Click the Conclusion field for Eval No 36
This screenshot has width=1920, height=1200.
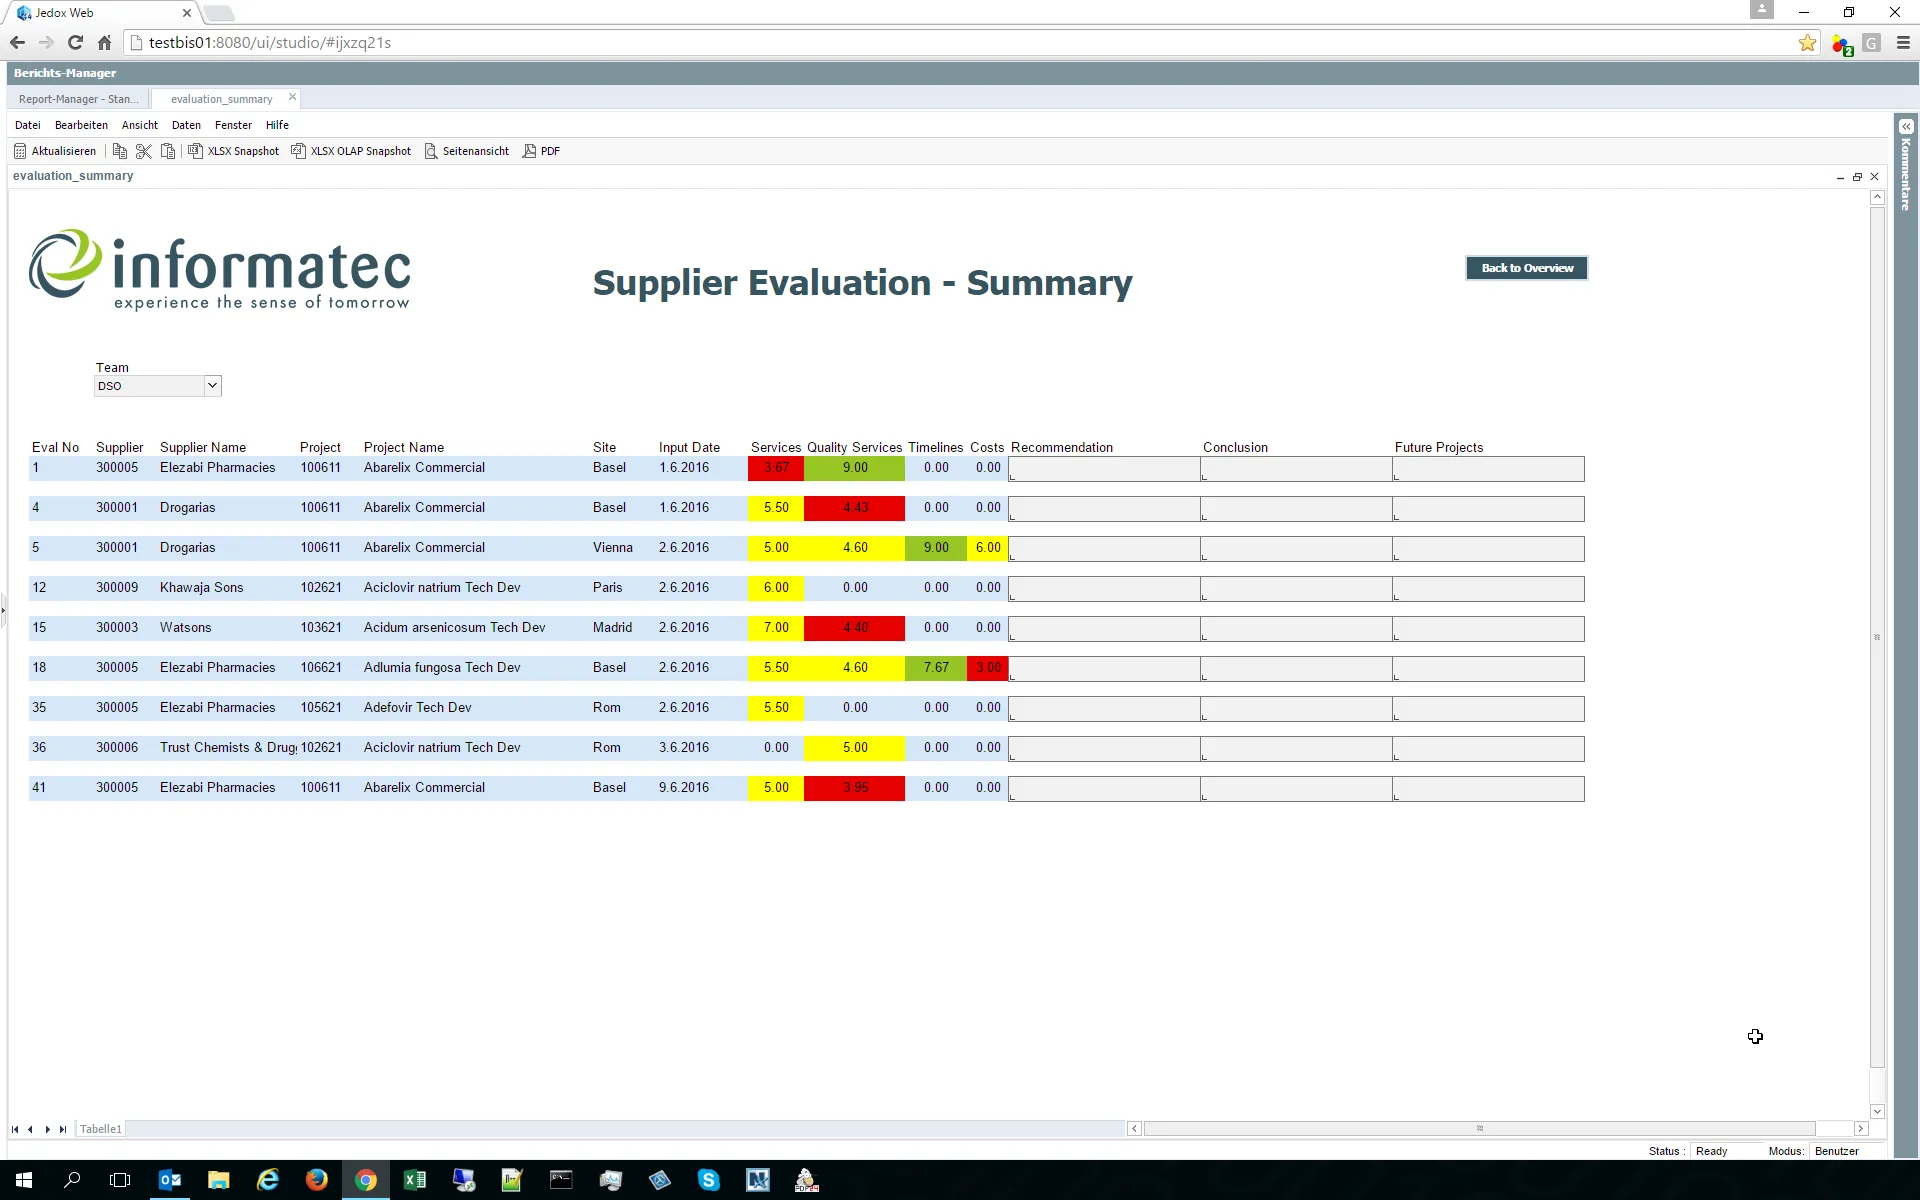1296,749
